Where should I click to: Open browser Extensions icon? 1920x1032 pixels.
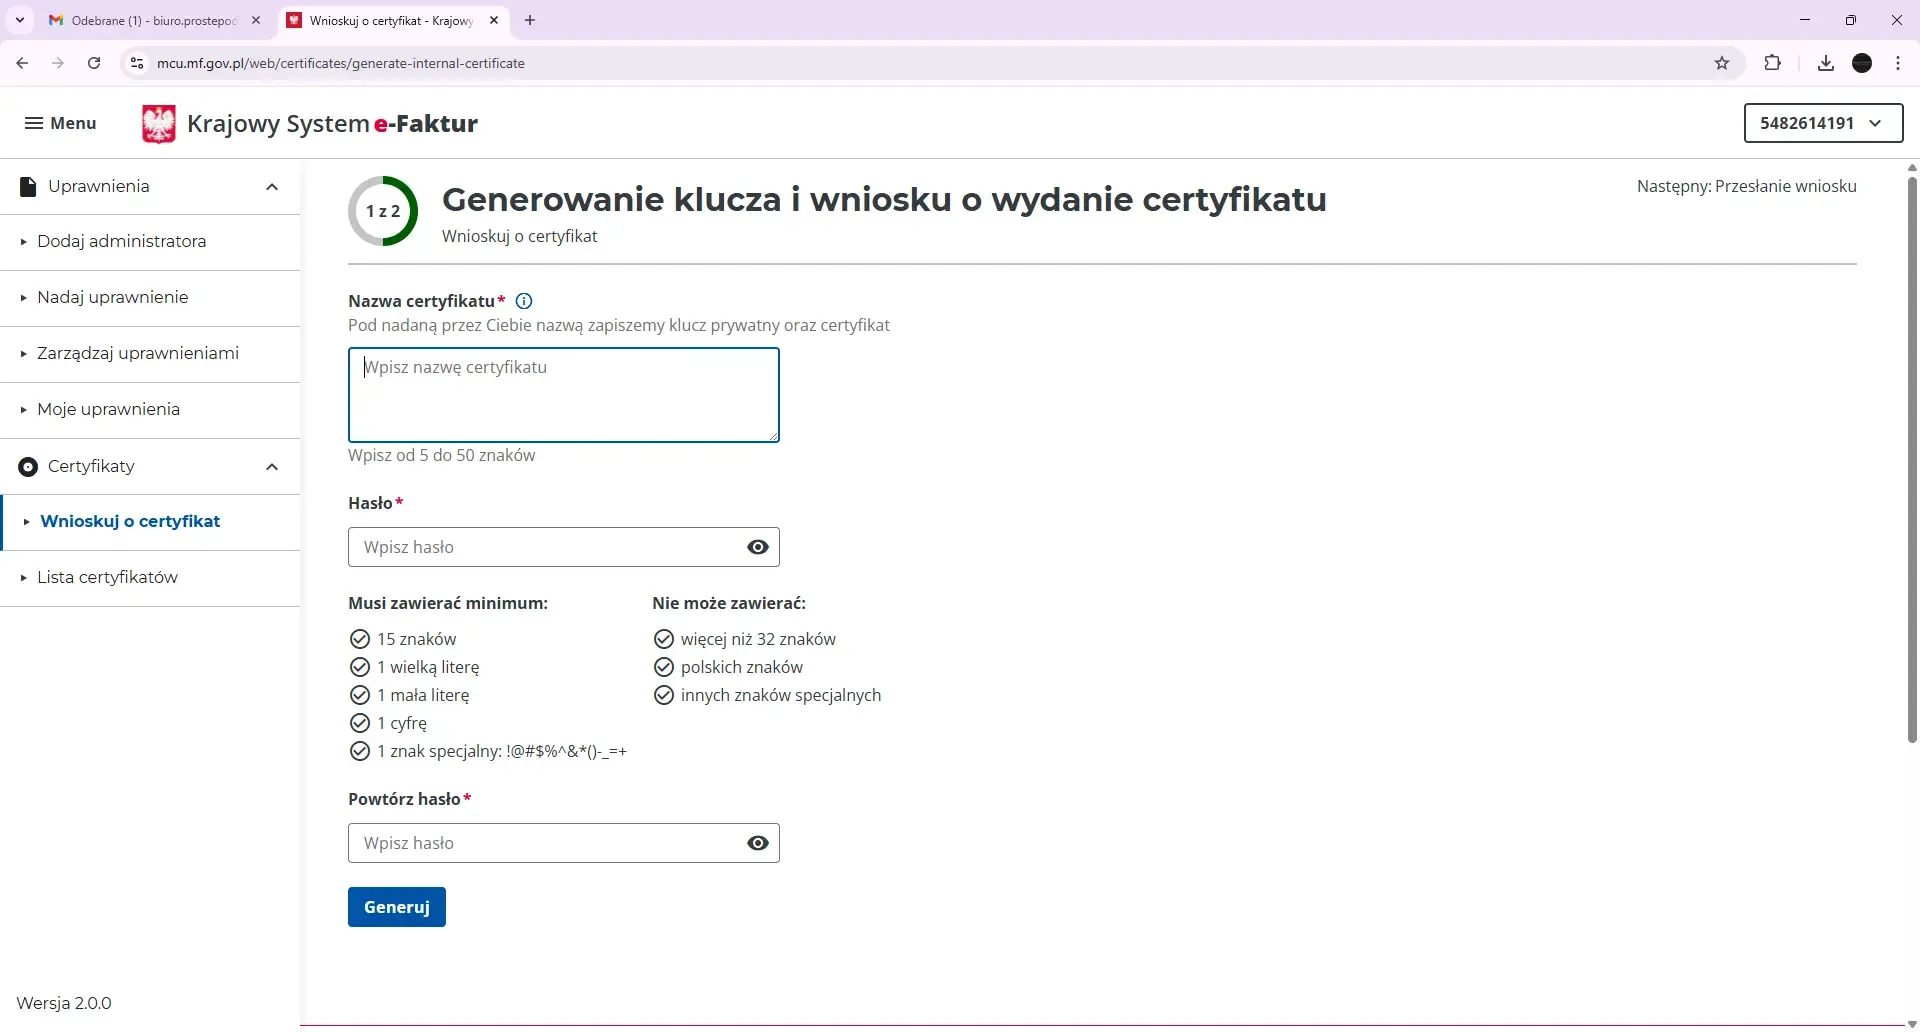click(1774, 63)
